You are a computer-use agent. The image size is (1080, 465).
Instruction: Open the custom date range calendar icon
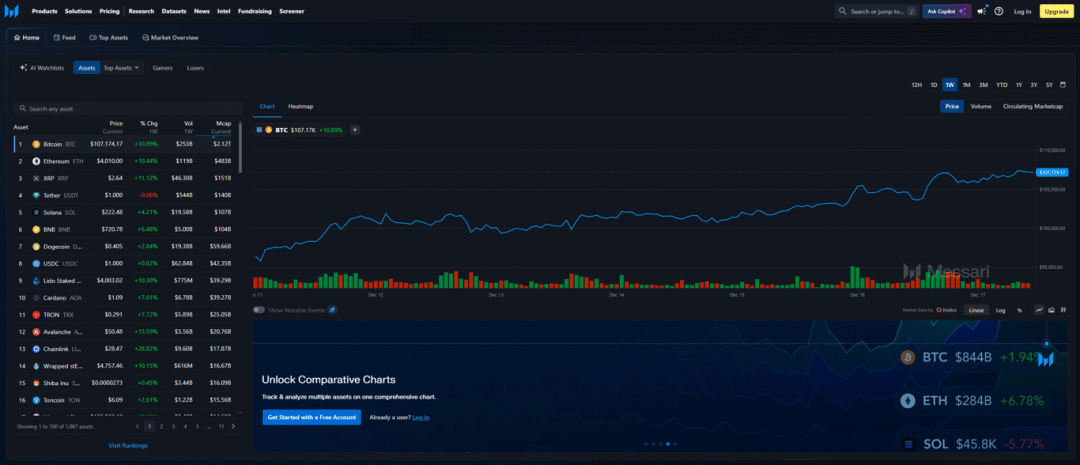click(1063, 85)
